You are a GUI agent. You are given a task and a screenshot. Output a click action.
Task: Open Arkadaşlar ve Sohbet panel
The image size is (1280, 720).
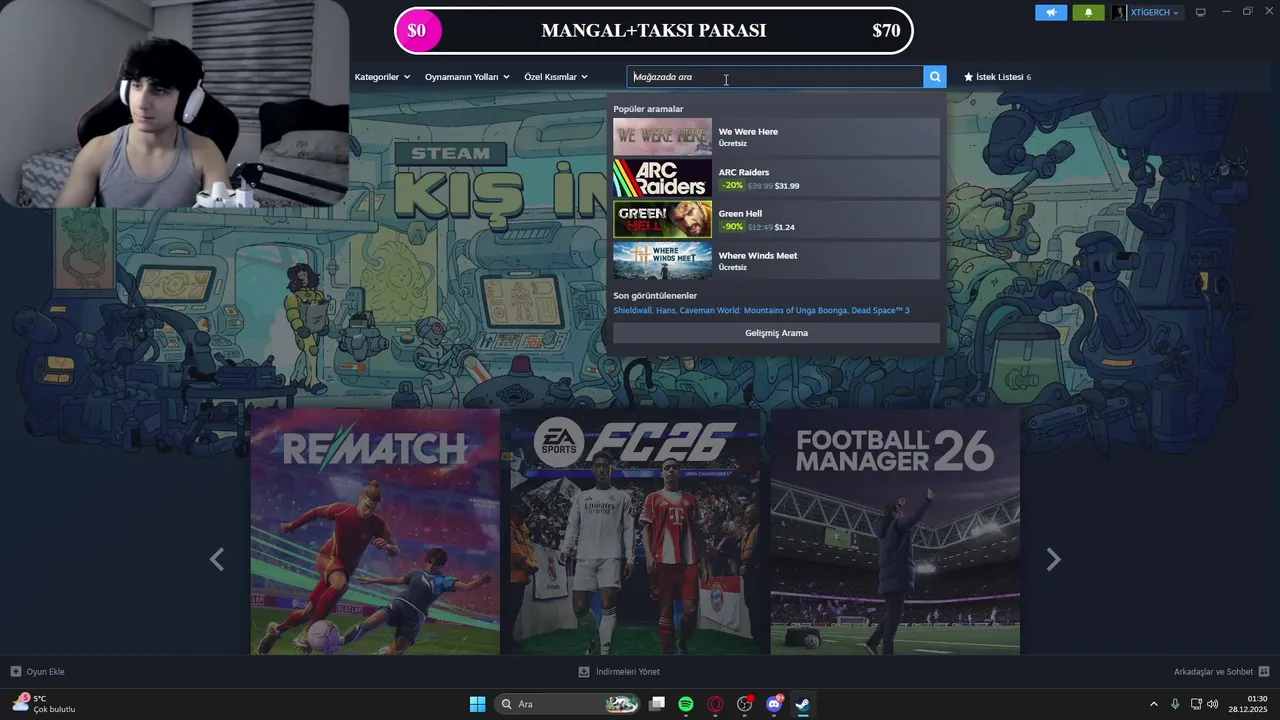[x=1213, y=672]
